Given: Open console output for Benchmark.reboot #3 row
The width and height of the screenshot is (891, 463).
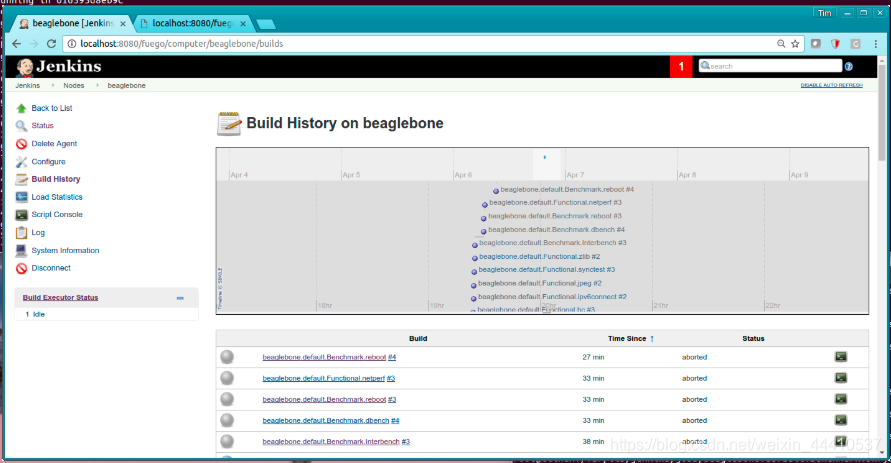Looking at the screenshot, I should click(x=840, y=399).
